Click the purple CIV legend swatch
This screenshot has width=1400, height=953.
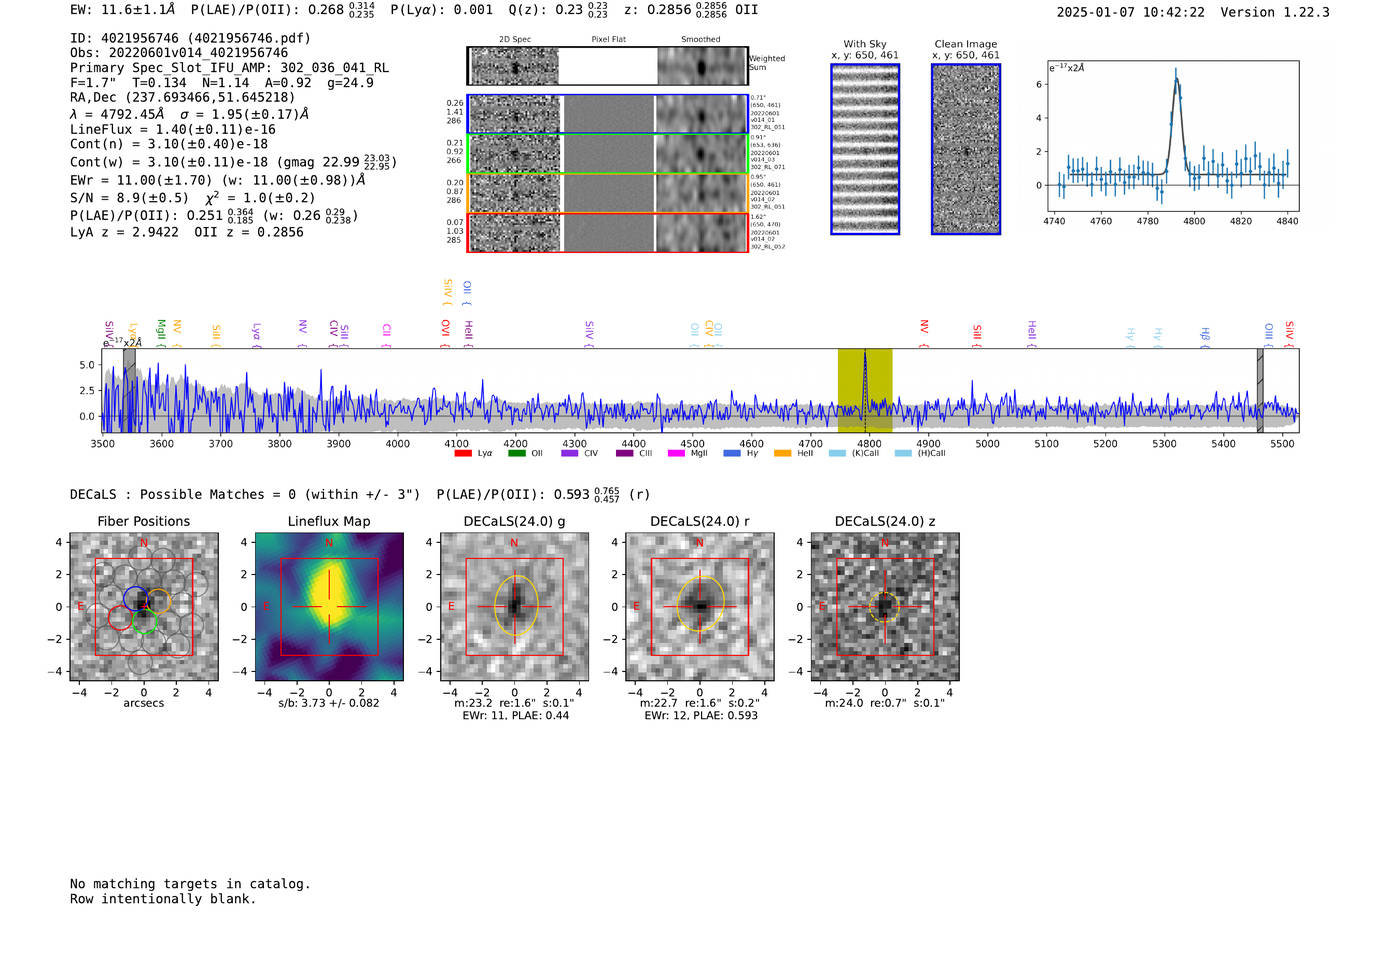[570, 453]
